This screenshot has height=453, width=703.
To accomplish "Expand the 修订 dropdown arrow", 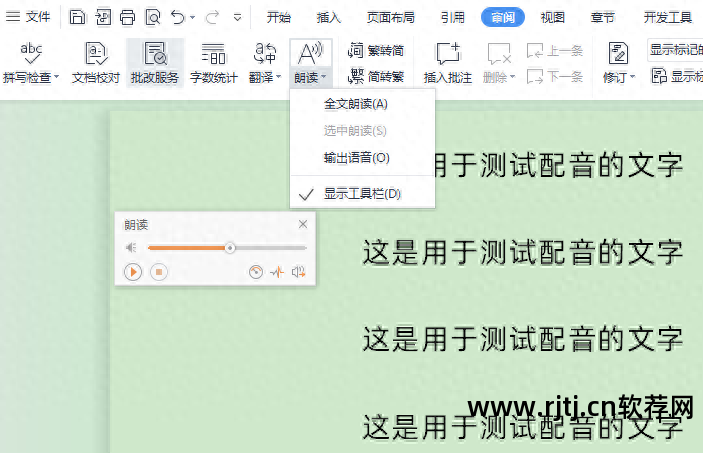I will point(633,77).
